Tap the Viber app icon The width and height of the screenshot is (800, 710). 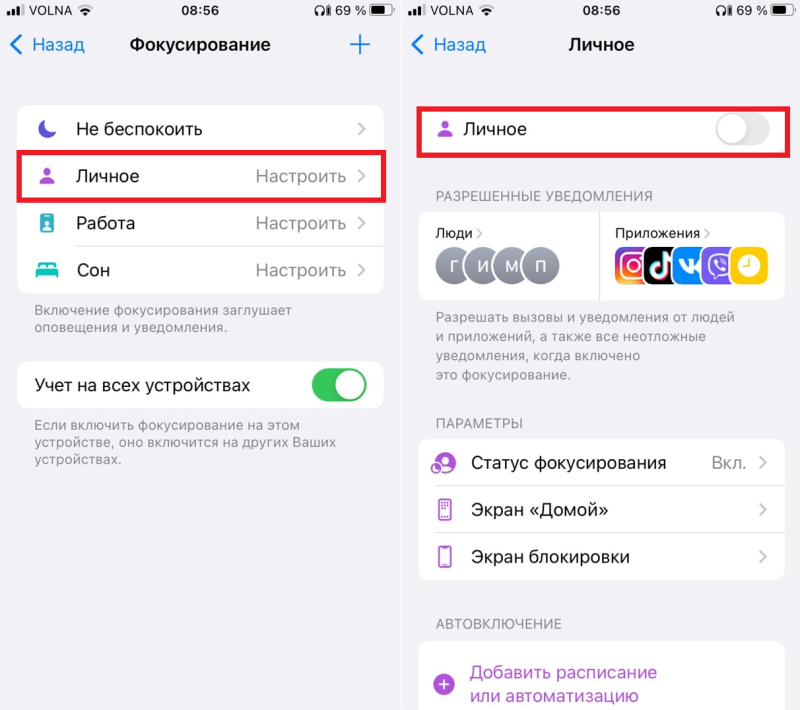[x=717, y=265]
